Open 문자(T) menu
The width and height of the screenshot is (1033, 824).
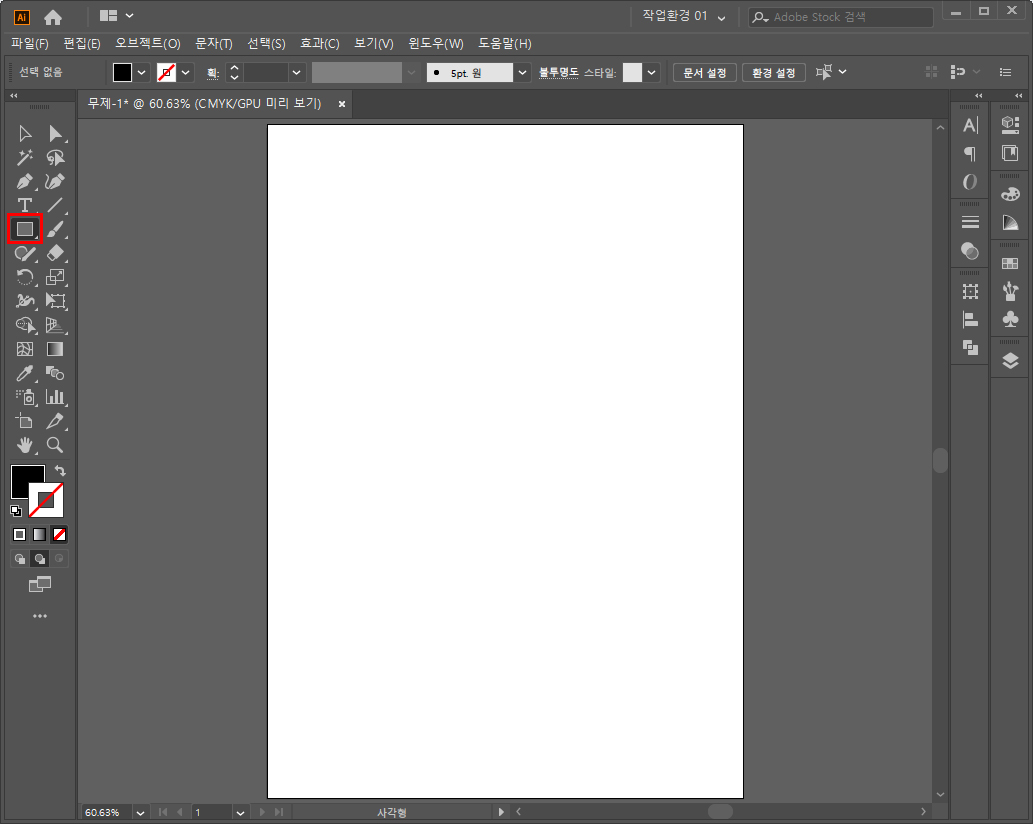[214, 43]
